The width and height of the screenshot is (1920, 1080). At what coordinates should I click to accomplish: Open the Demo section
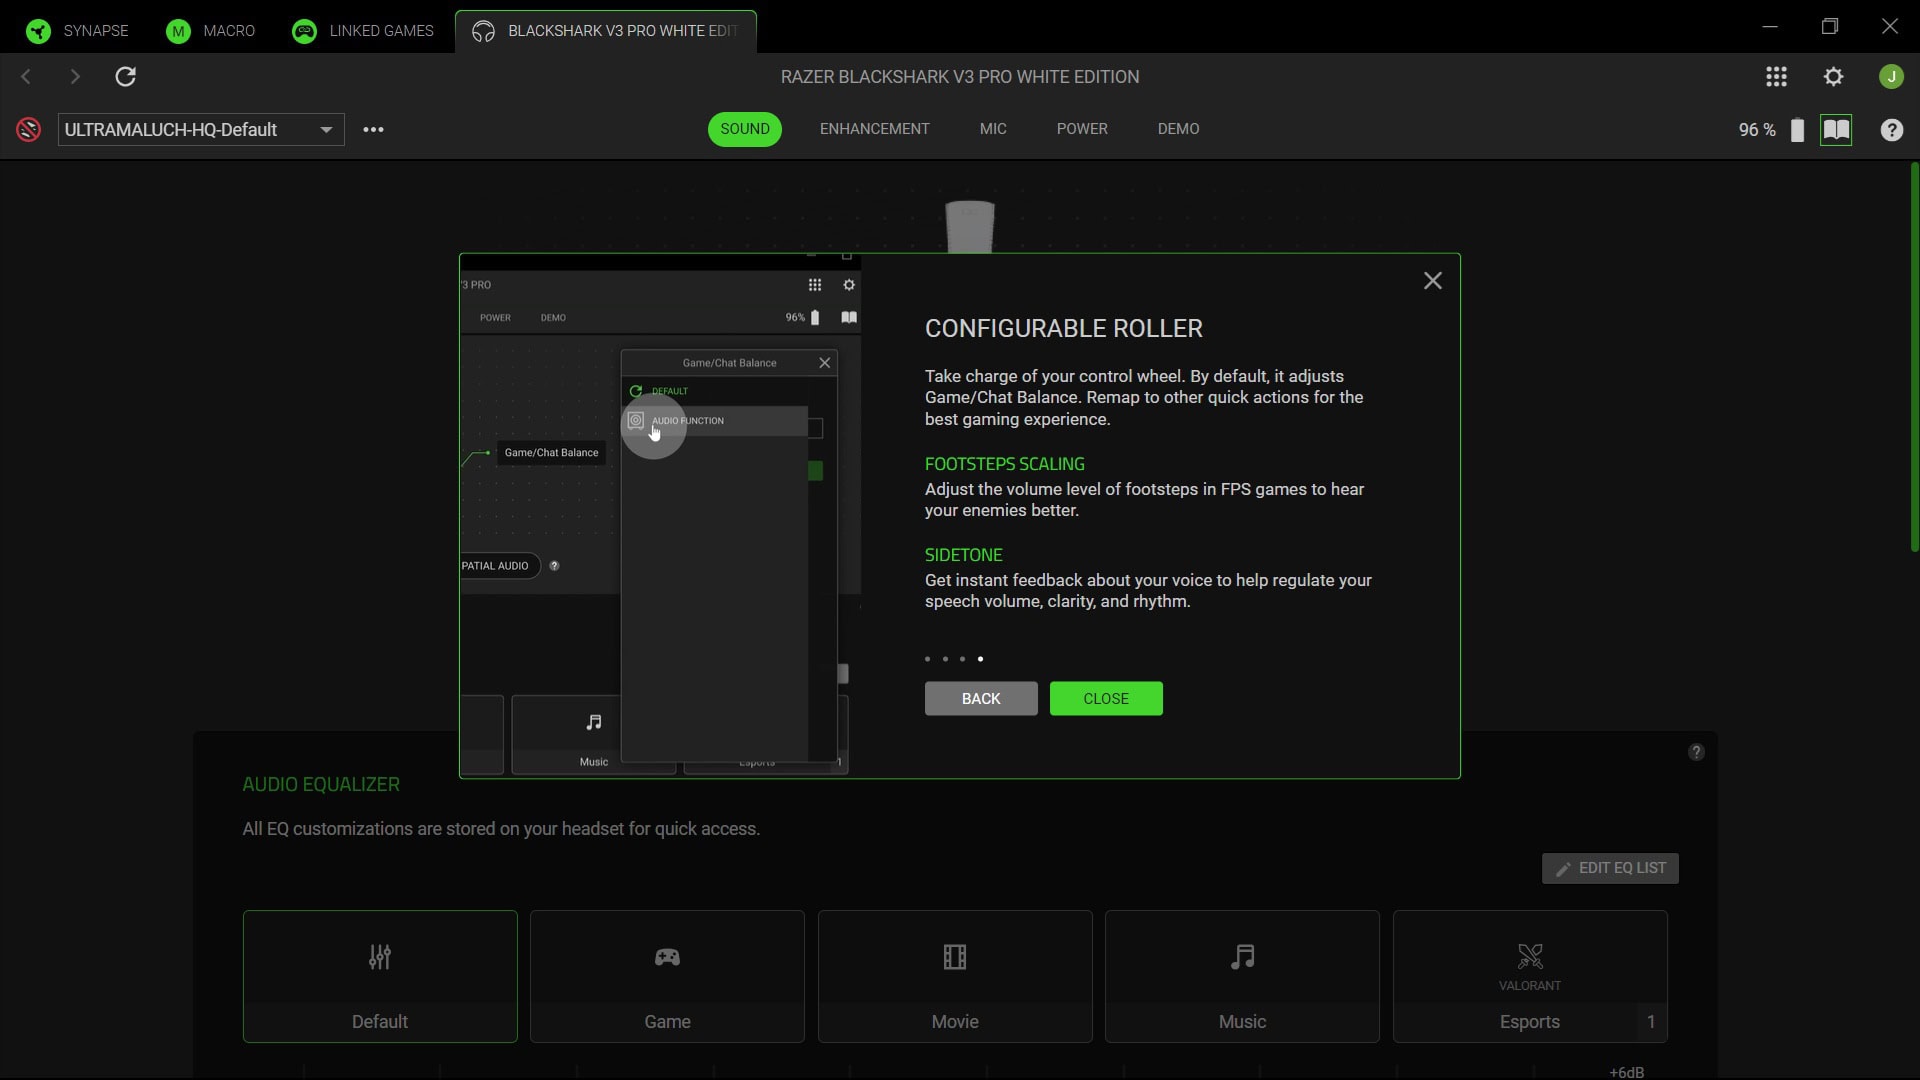[x=1178, y=129]
